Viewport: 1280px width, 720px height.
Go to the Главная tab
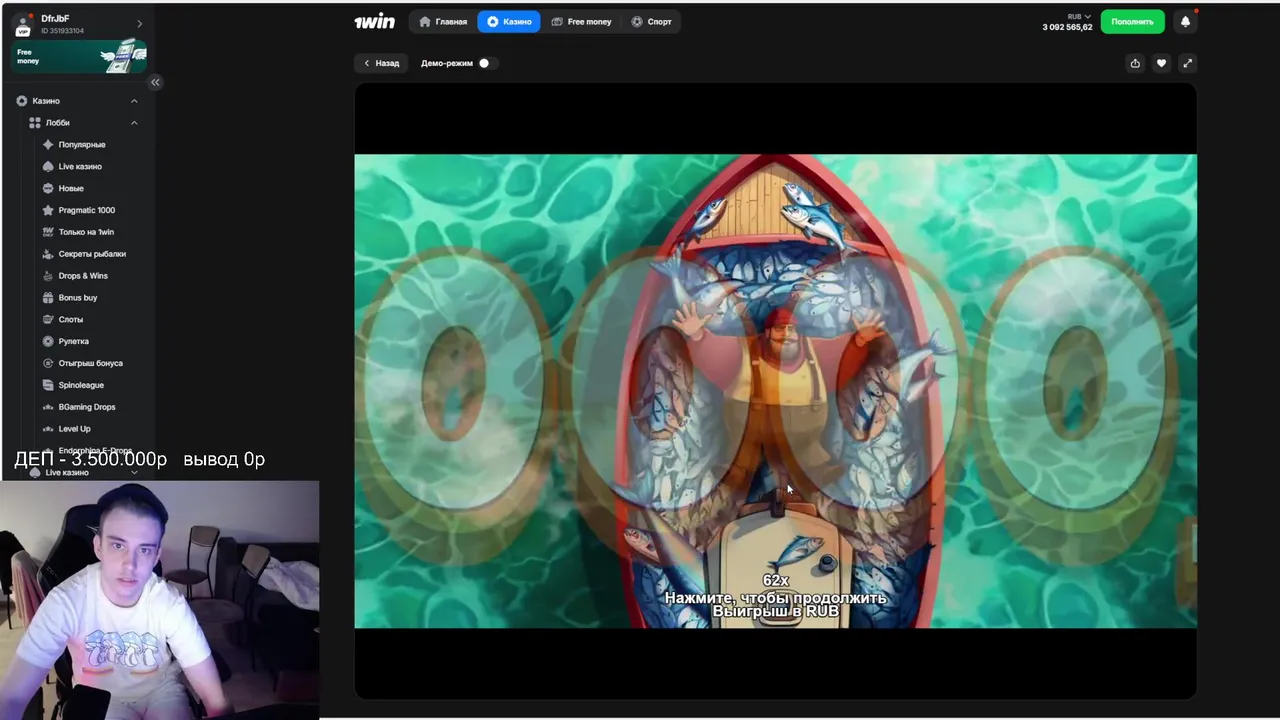(443, 21)
